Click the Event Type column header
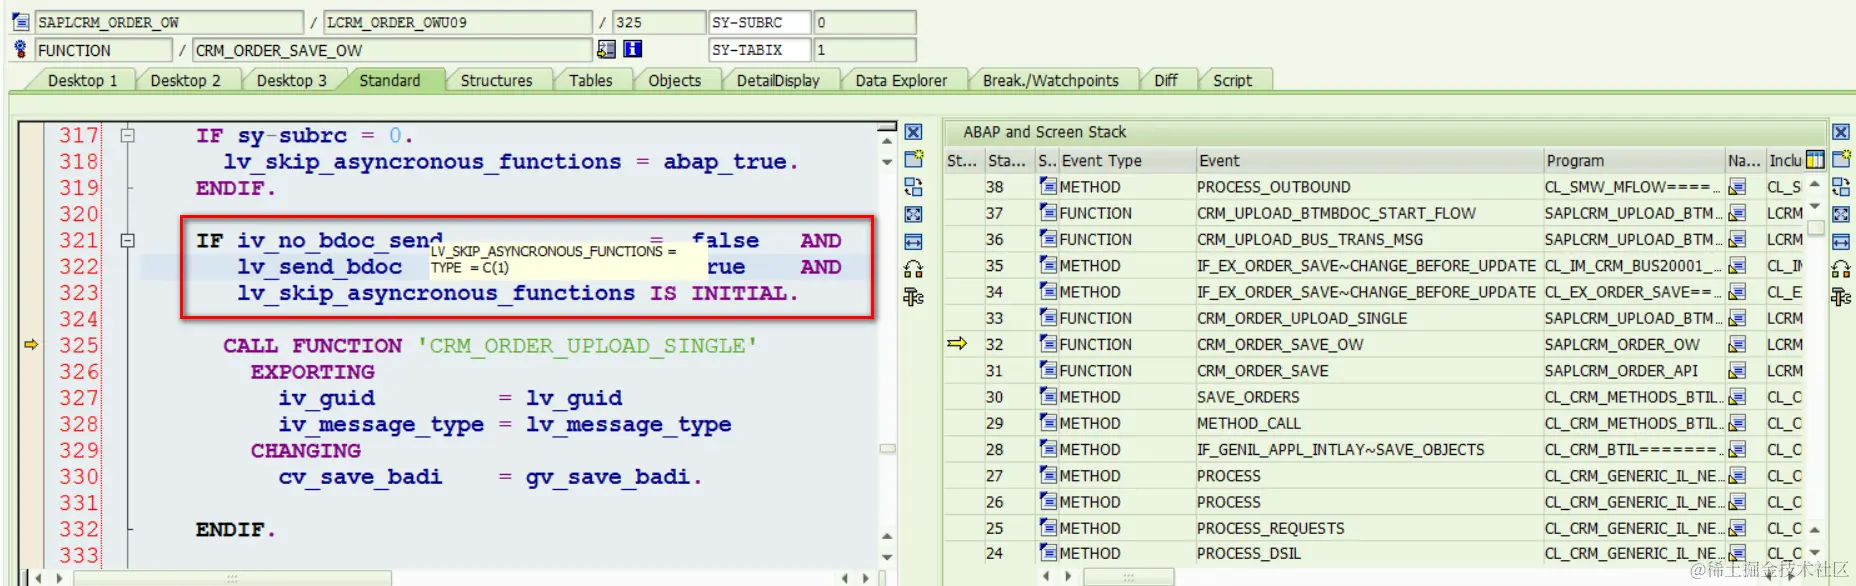The width and height of the screenshot is (1856, 586). coord(1126,161)
